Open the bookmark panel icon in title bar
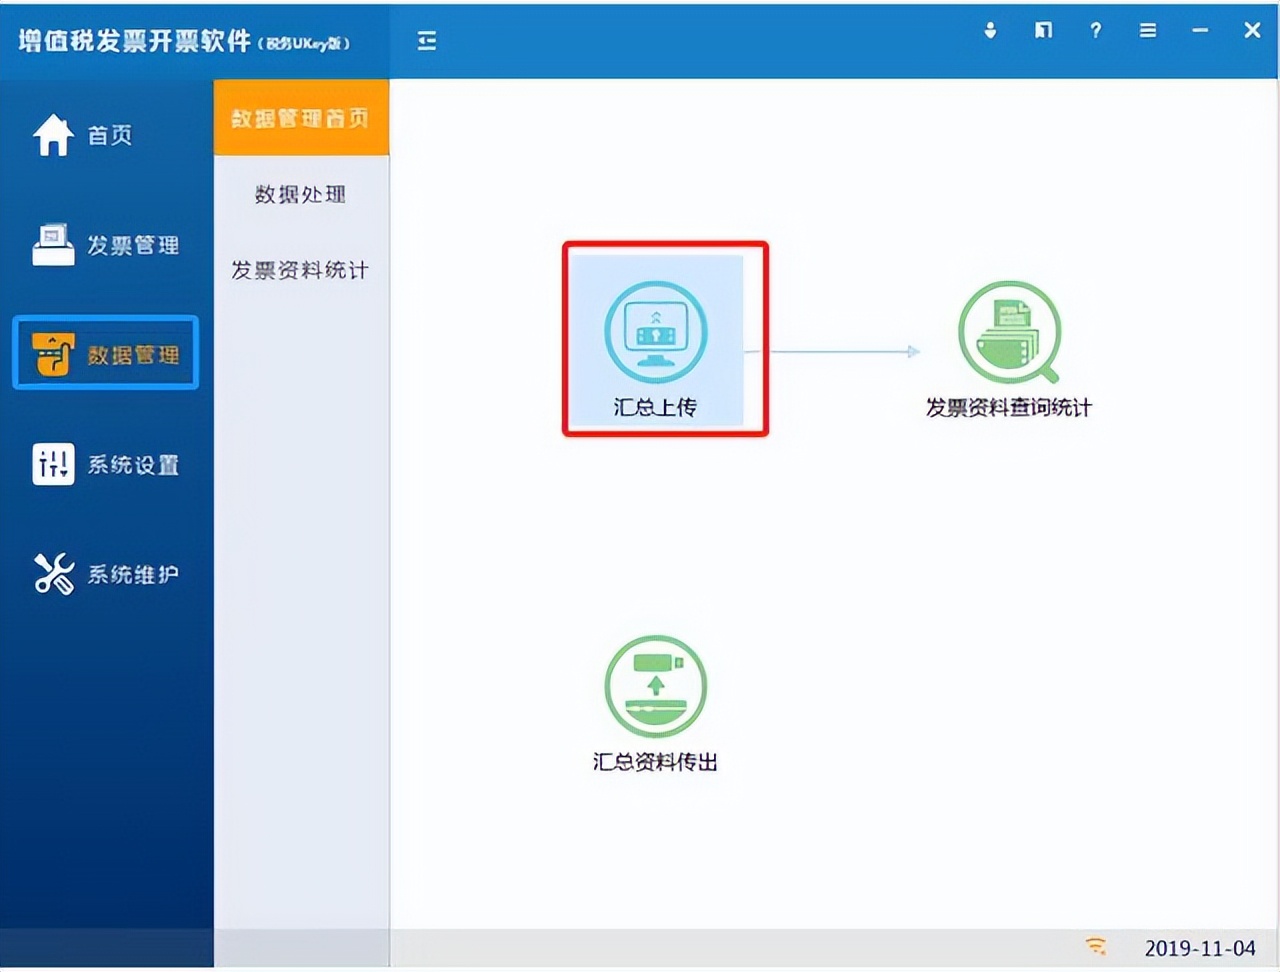 1043,31
